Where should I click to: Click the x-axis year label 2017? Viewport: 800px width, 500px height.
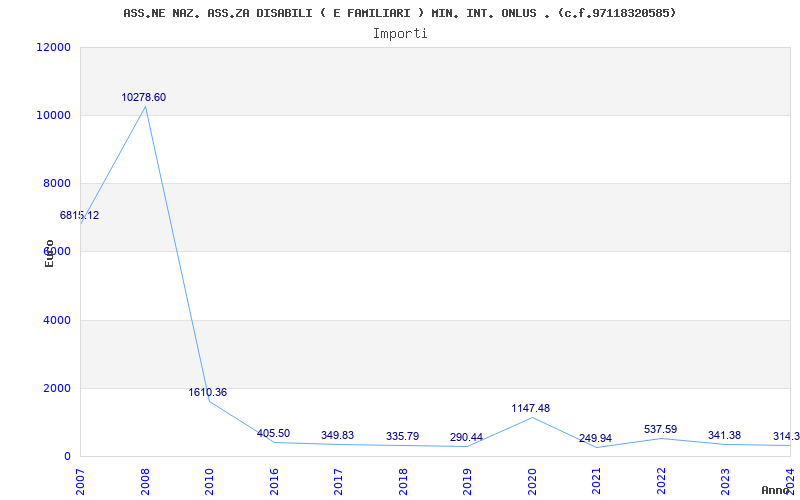338,481
